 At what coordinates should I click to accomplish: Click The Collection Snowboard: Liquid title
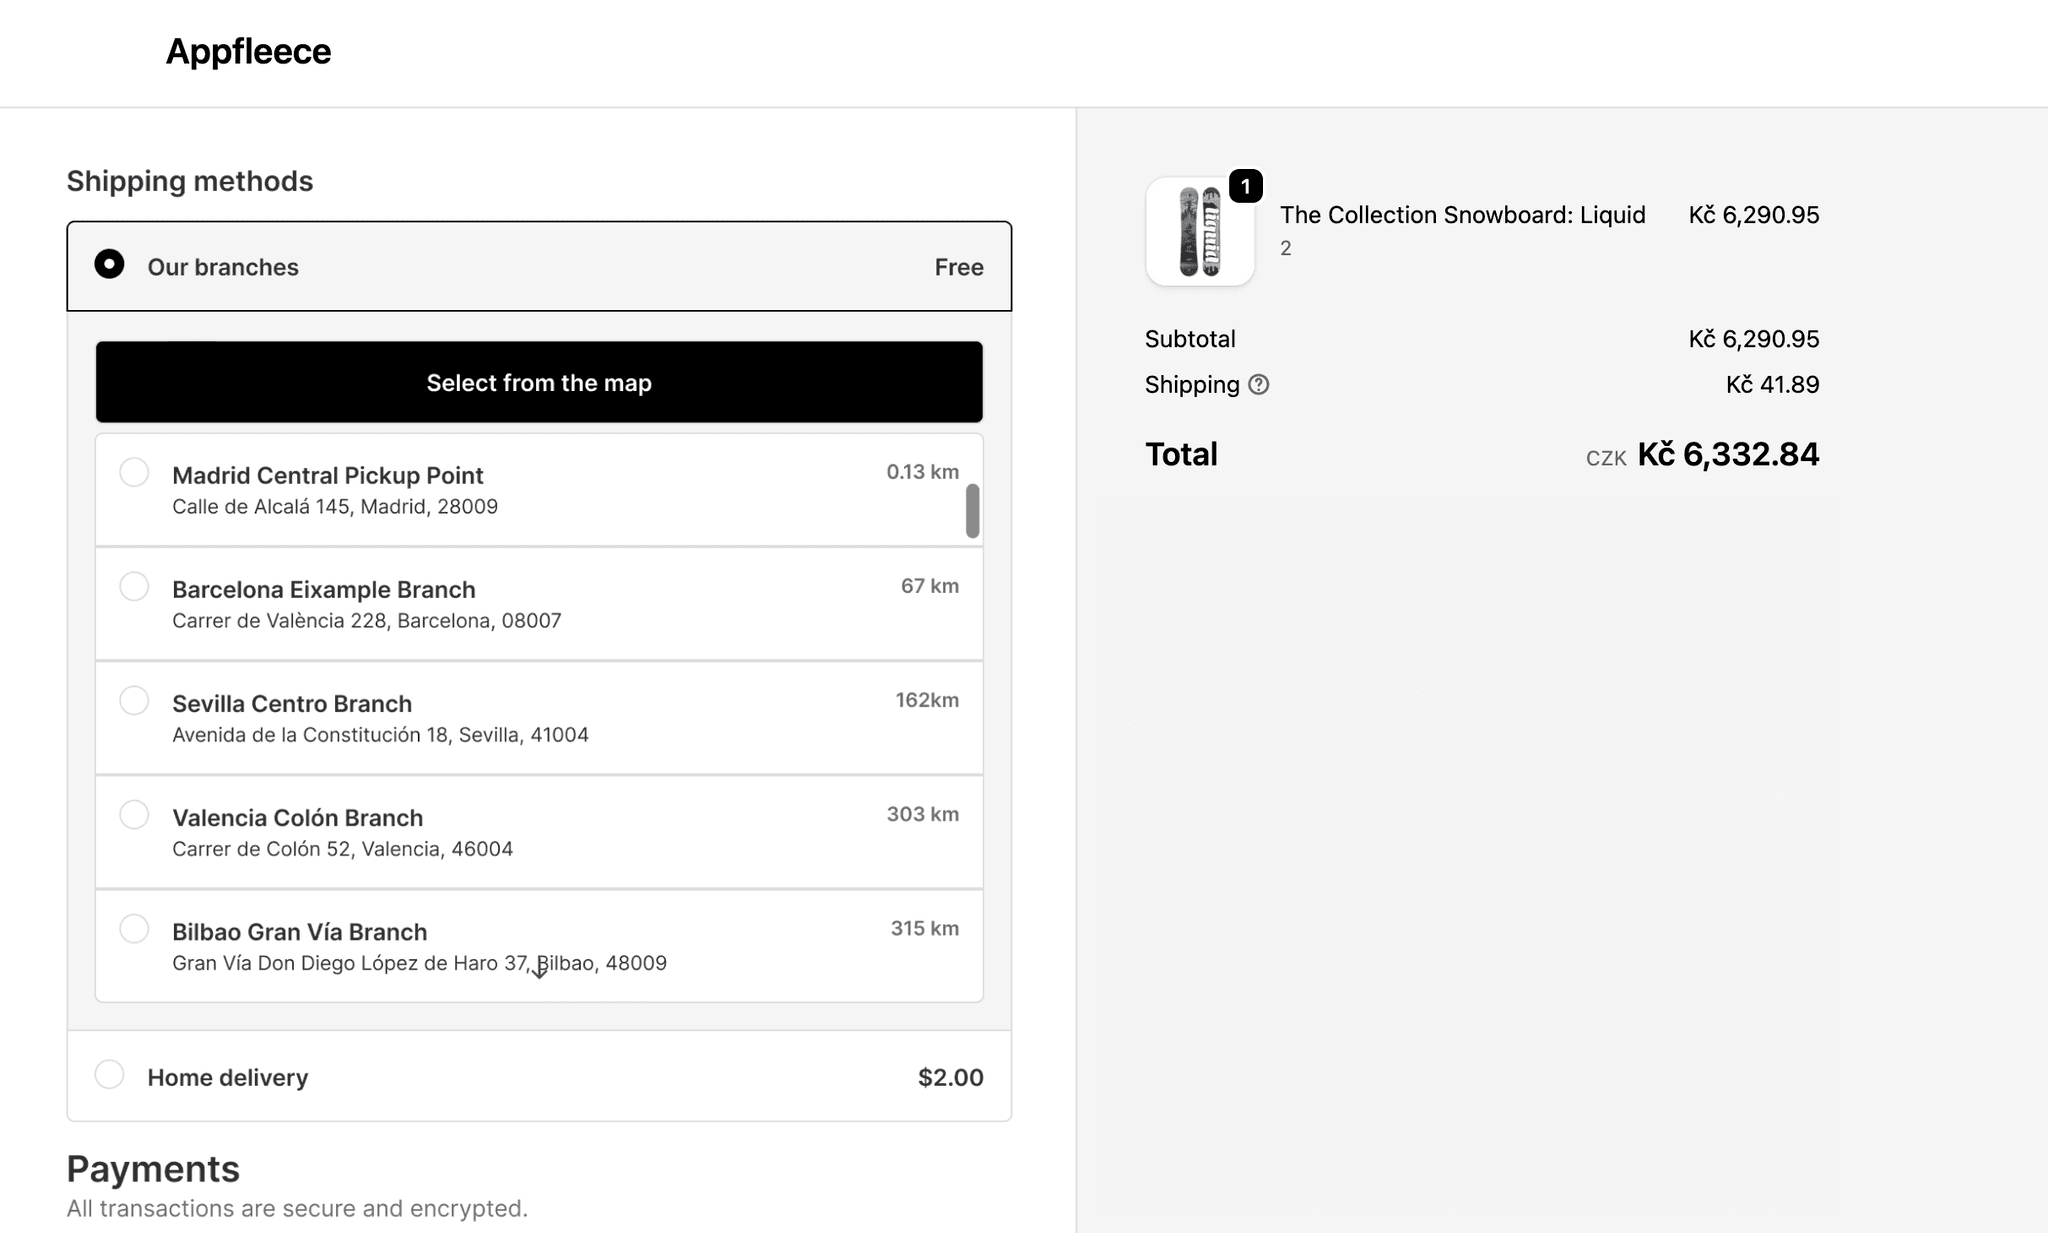point(1462,215)
